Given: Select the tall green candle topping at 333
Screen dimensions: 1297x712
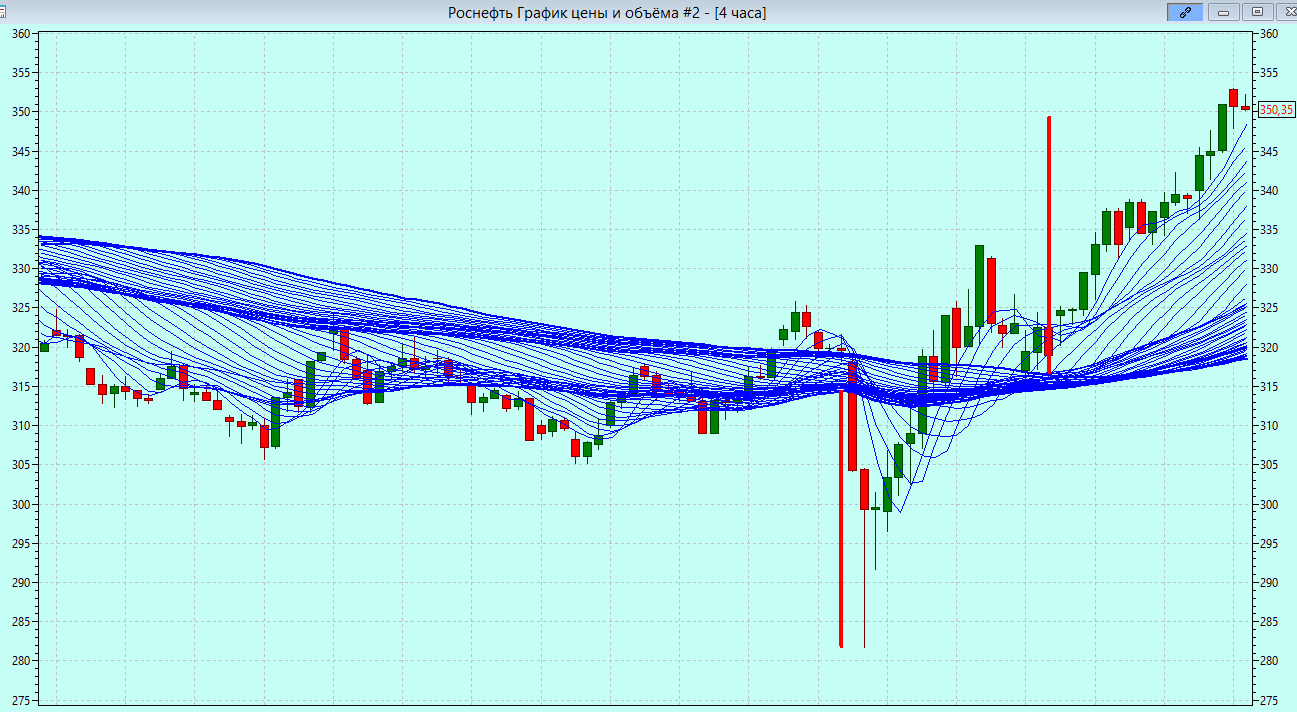Looking at the screenshot, I should [979, 286].
